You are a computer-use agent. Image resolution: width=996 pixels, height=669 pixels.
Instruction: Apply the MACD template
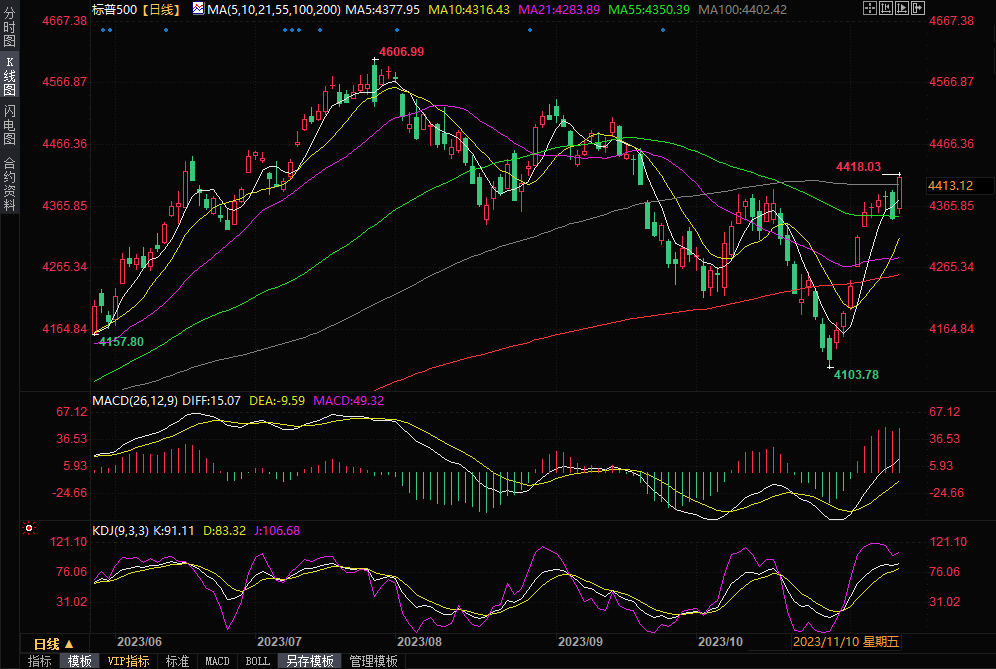pyautogui.click(x=217, y=661)
